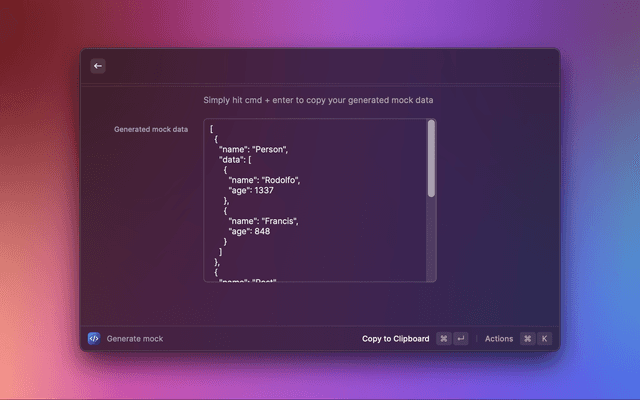Click the Enter key icon in the footer
This screenshot has height=400, width=640.
460,339
